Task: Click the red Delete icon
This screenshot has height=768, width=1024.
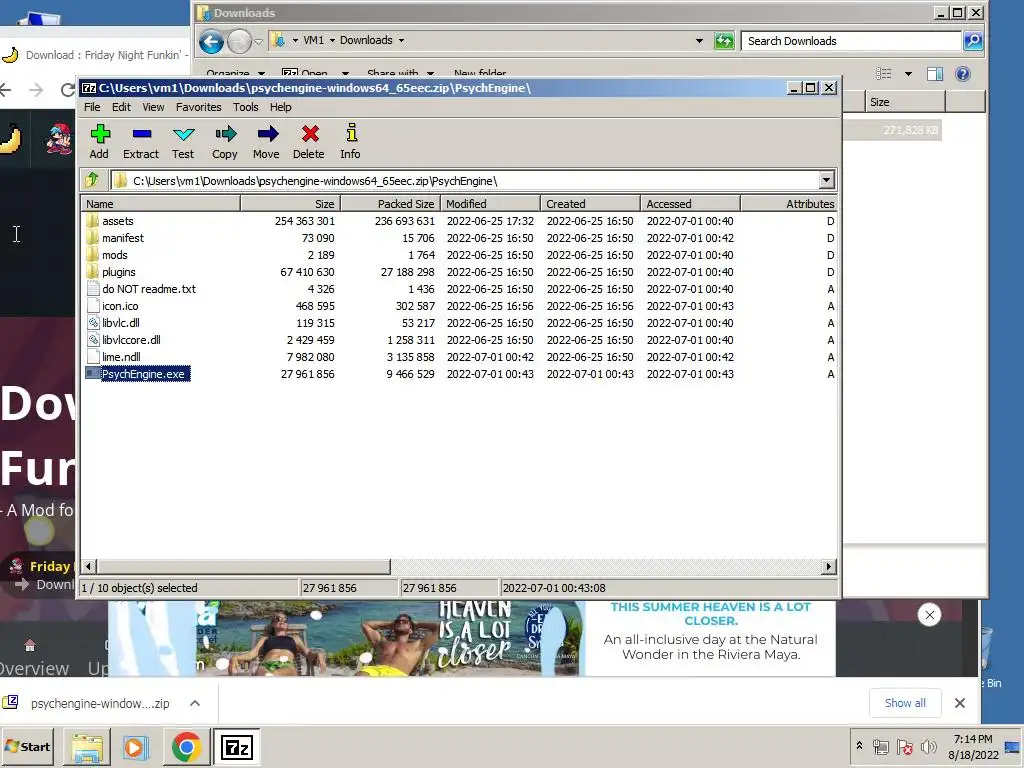Action: click(x=308, y=142)
